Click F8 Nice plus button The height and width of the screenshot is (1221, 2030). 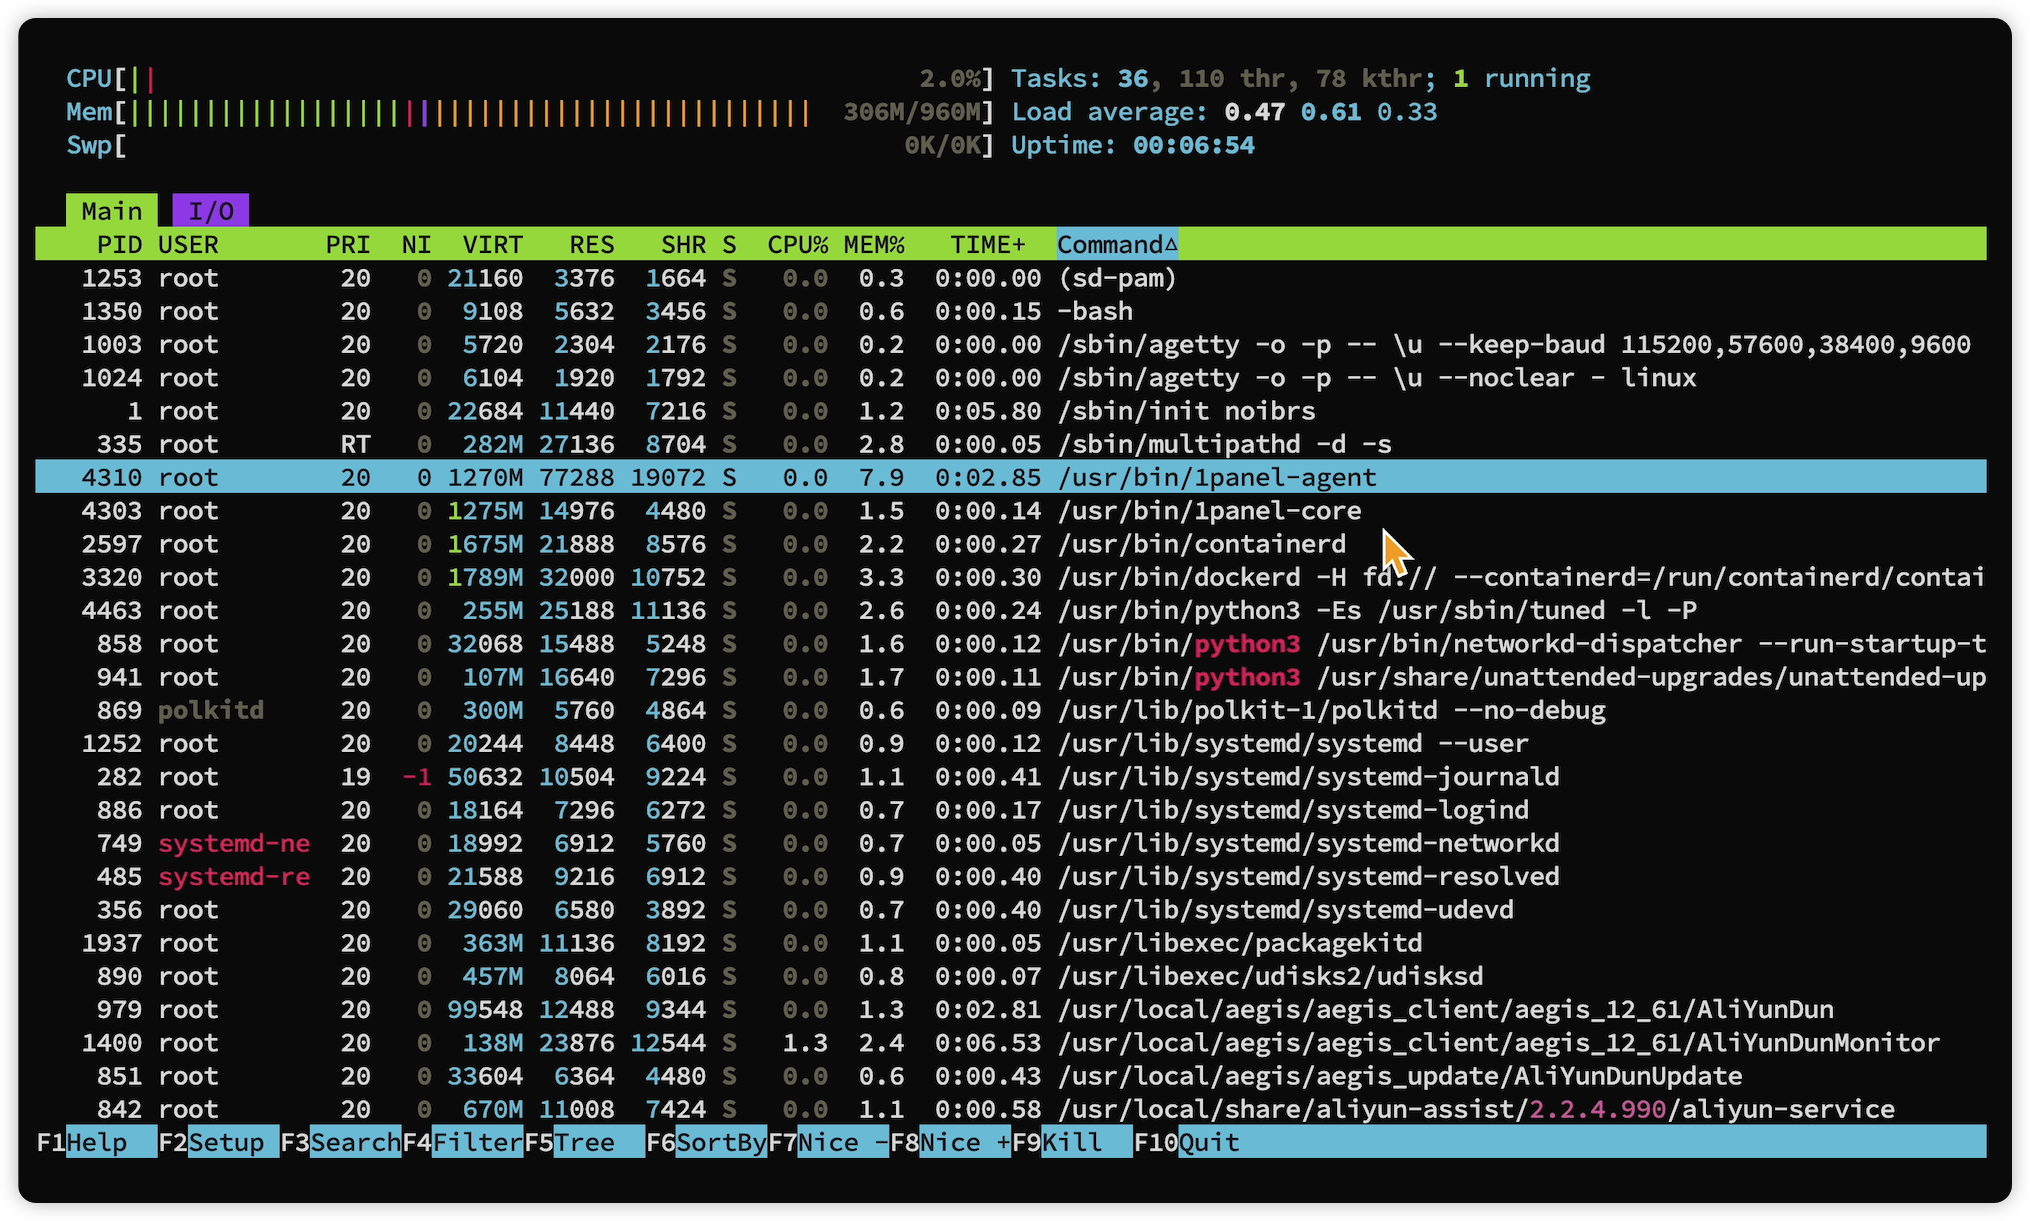click(x=964, y=1142)
